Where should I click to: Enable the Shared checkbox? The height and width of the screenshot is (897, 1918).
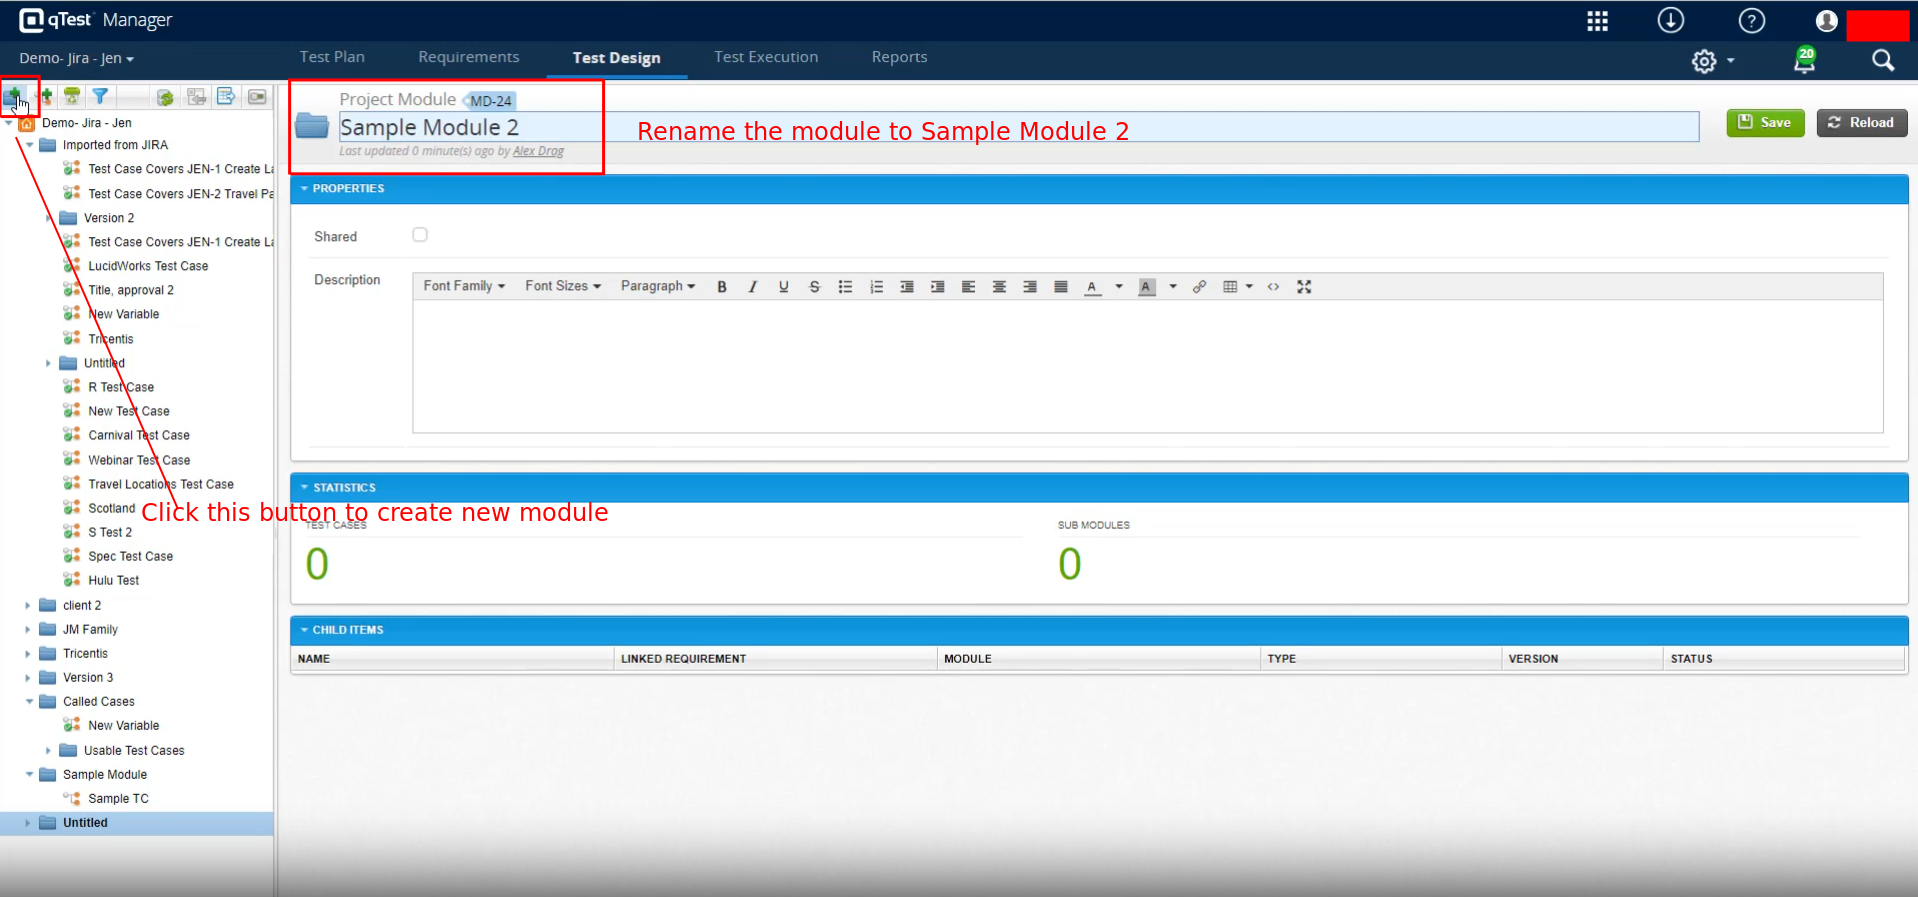click(420, 235)
